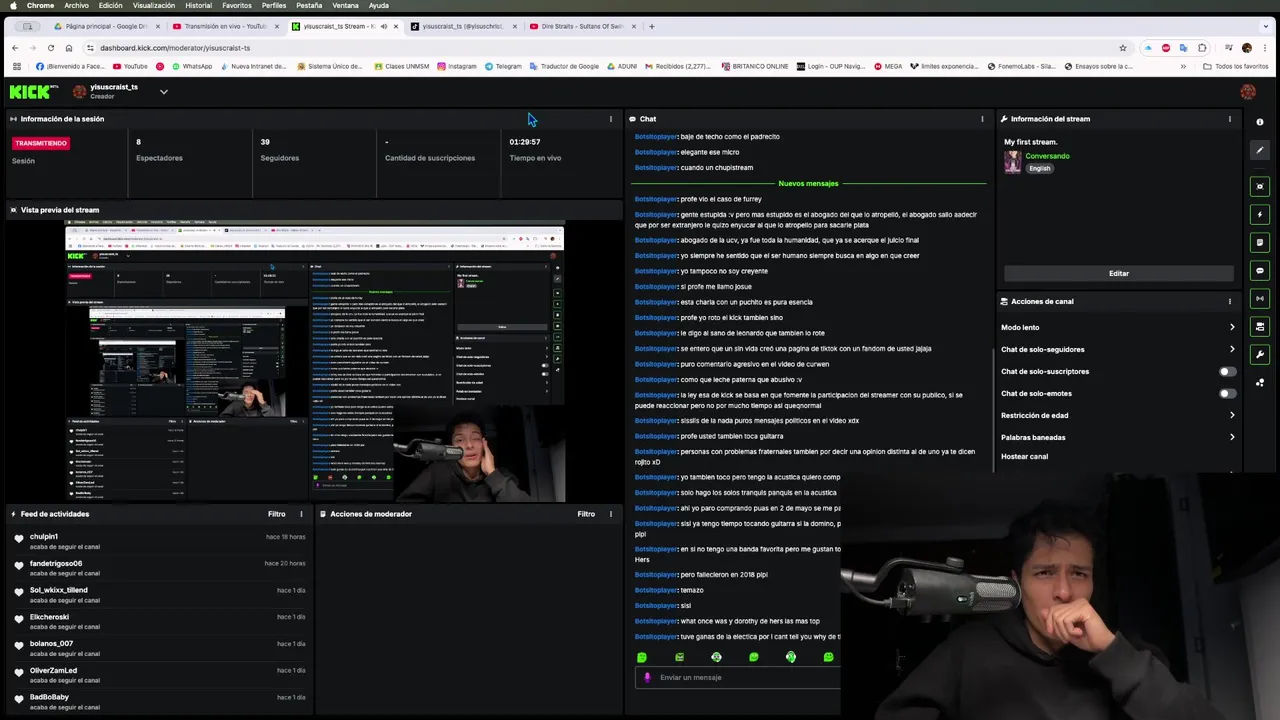This screenshot has width=1280, height=720.
Task: Open the Historial menu in menu bar
Action: pyautogui.click(x=198, y=5)
